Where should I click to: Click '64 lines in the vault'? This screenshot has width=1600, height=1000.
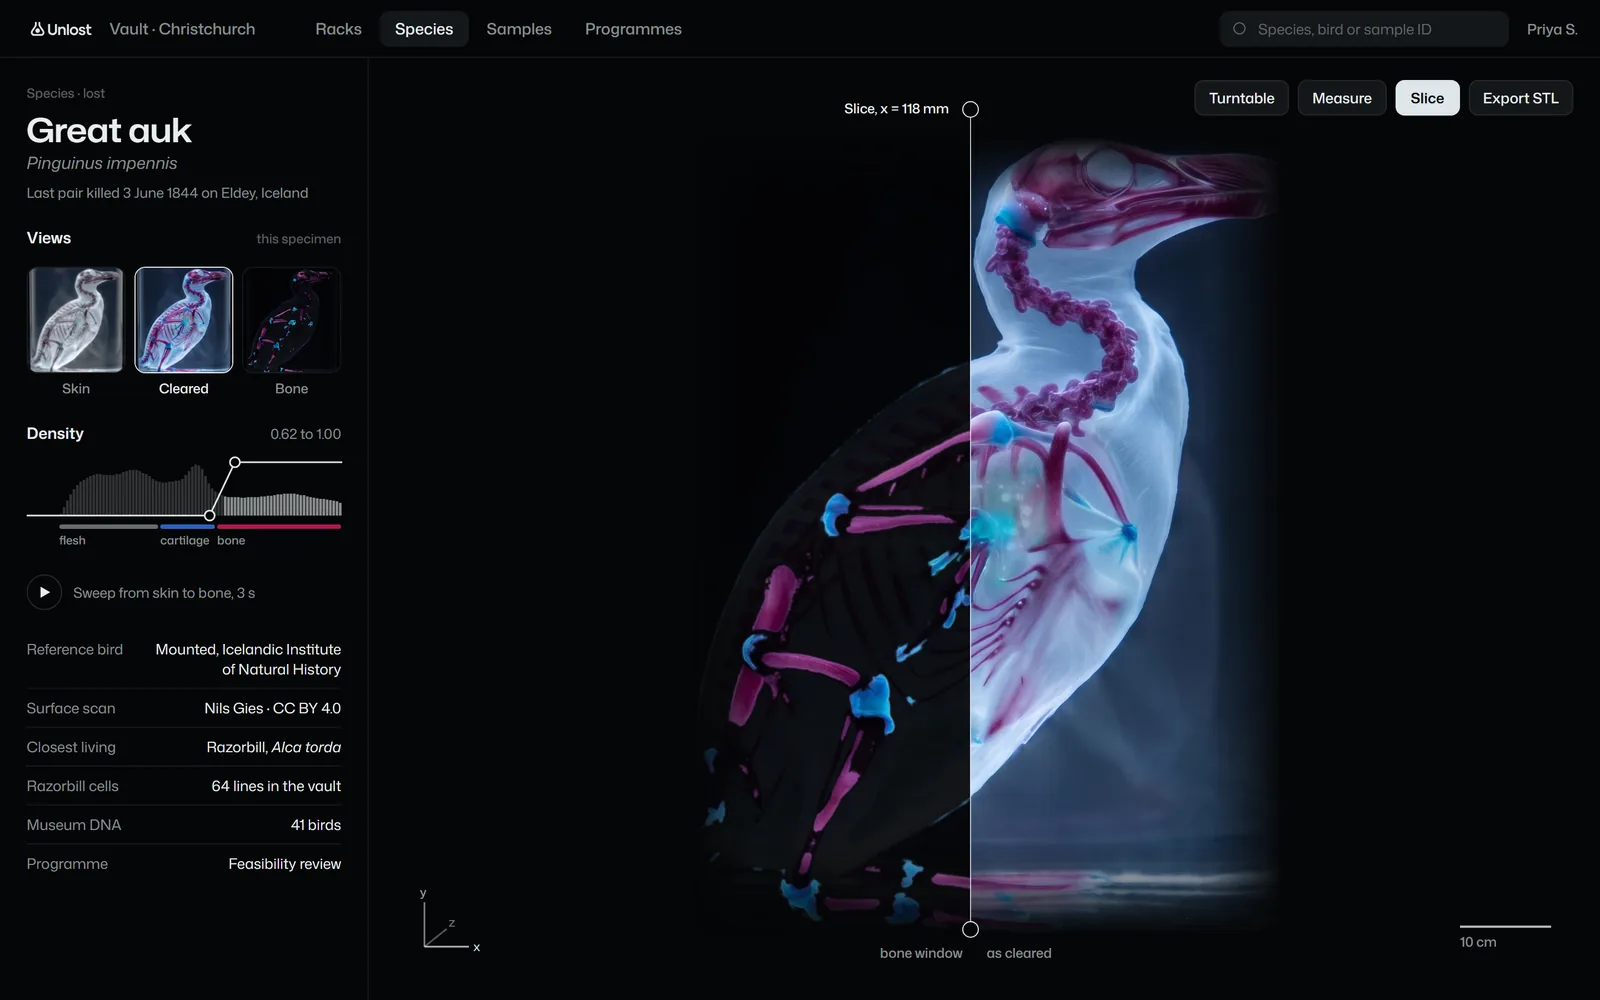[x=276, y=786]
